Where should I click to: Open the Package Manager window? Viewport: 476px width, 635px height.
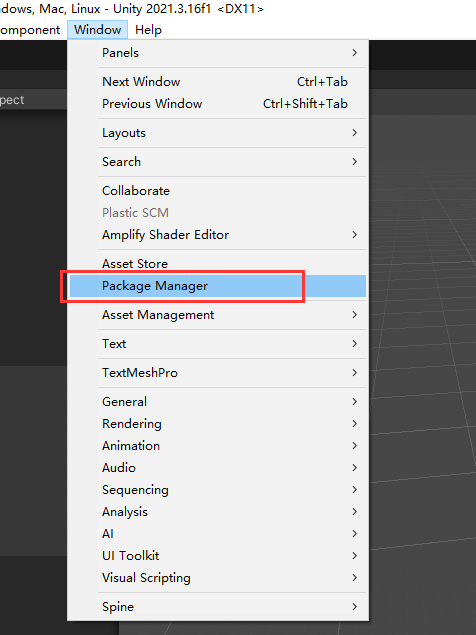tap(218, 286)
